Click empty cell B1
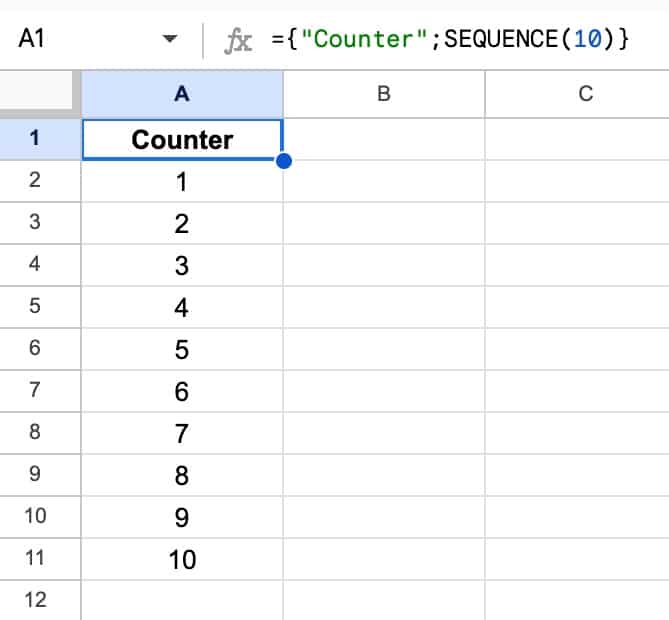Screen dimensions: 669x620 [x=384, y=139]
